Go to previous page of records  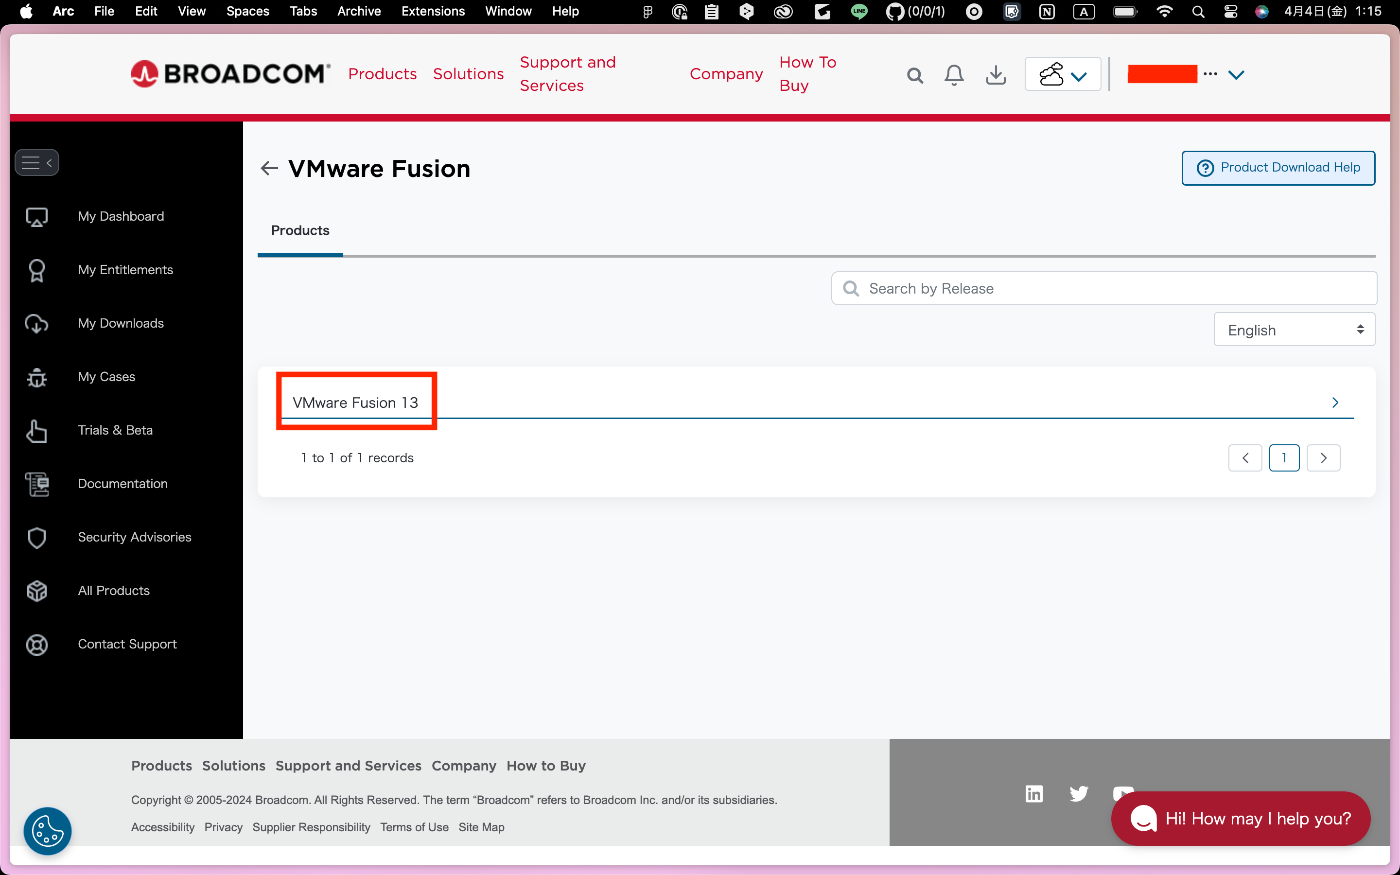[x=1245, y=458]
